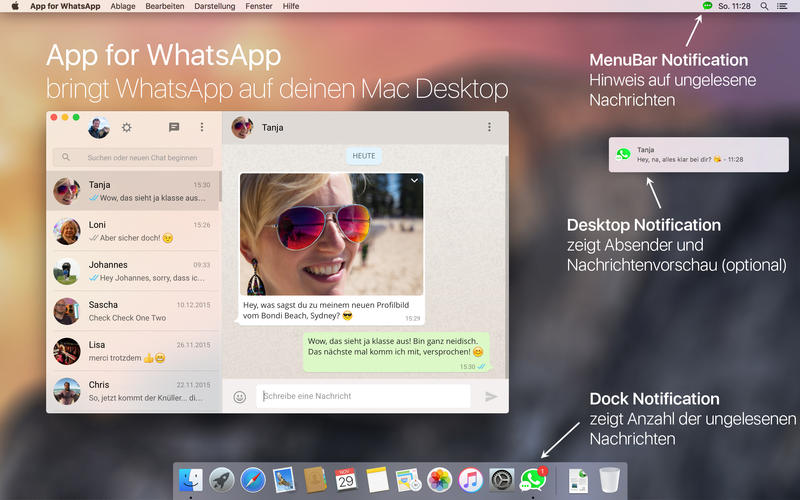800x500 pixels.
Task: Open the Trash in the Dock
Action: point(609,480)
